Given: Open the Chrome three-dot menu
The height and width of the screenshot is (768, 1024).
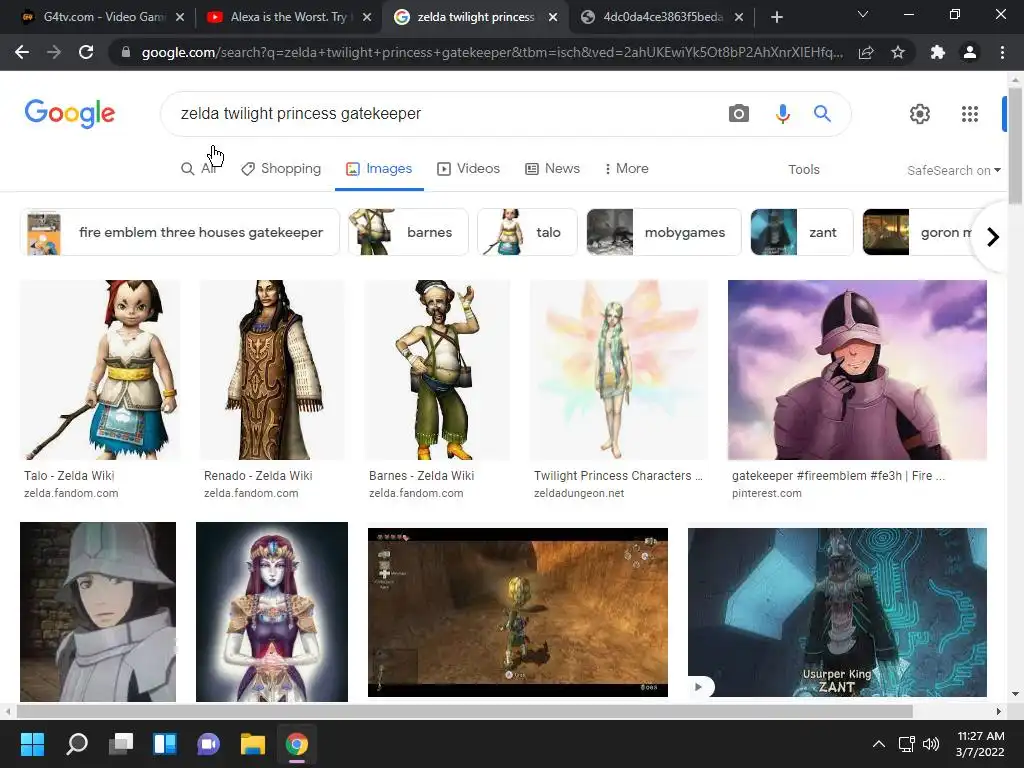Looking at the screenshot, I should [1002, 52].
